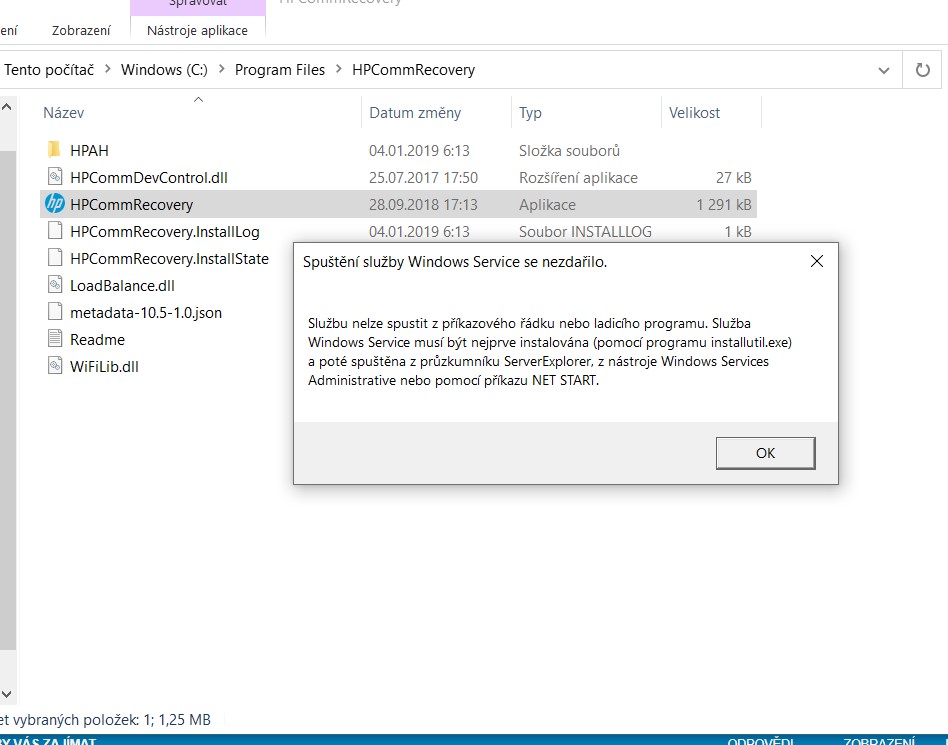The height and width of the screenshot is (745, 948).
Task: Select the HPCommDevControl.dll file name
Action: click(149, 177)
